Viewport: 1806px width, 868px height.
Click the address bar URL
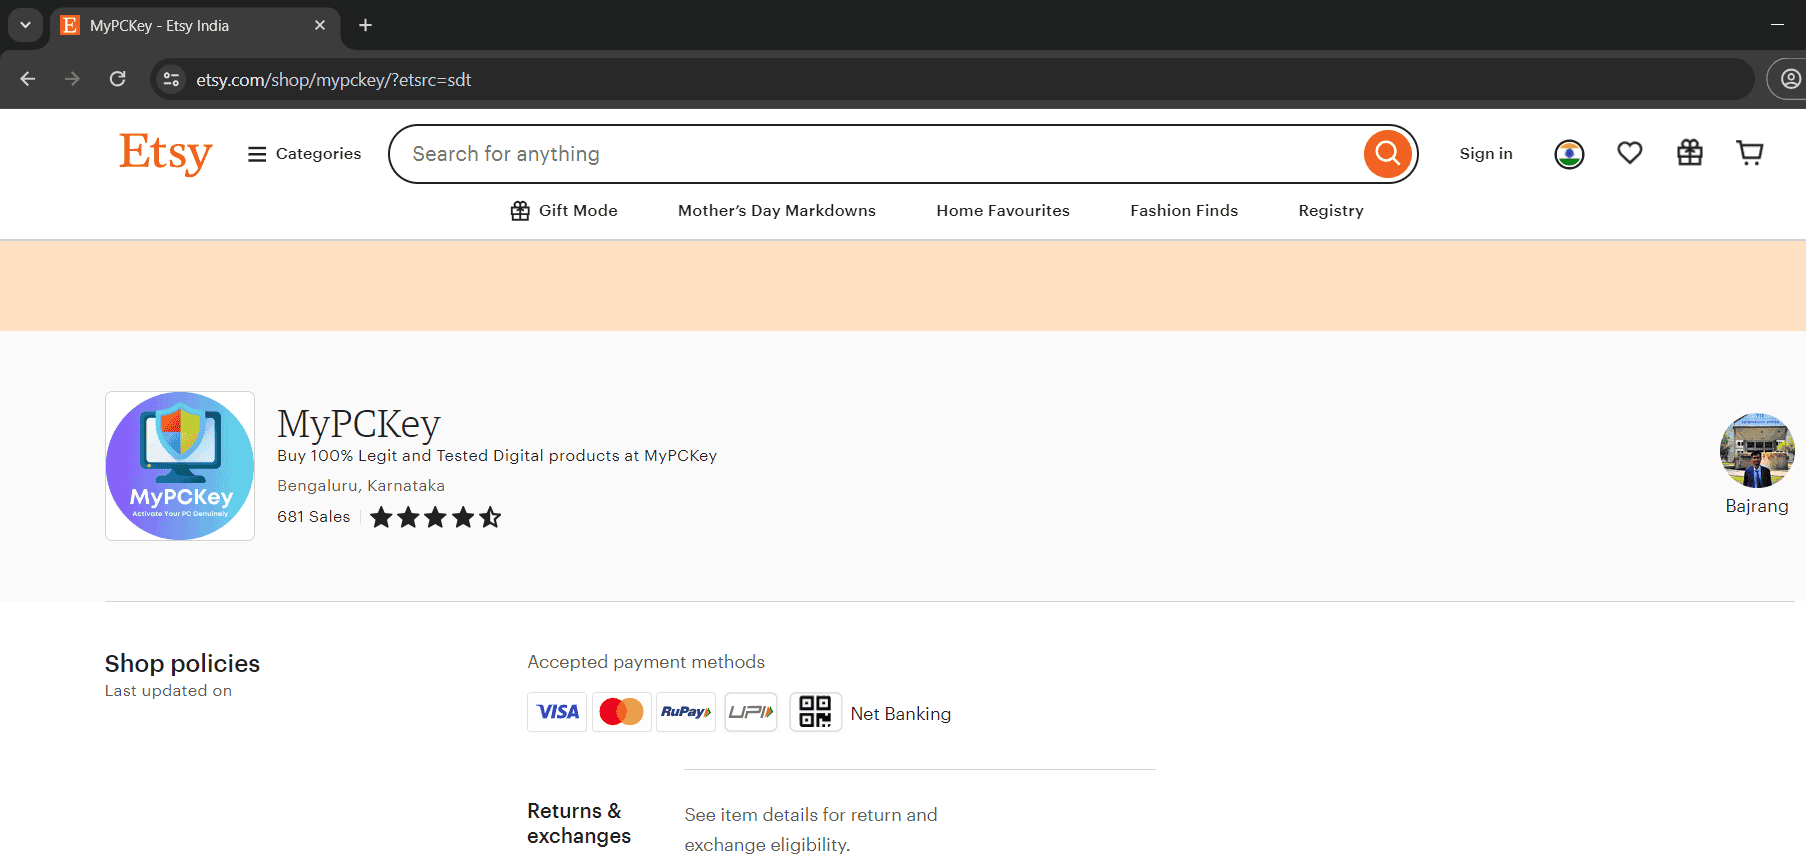click(x=333, y=80)
